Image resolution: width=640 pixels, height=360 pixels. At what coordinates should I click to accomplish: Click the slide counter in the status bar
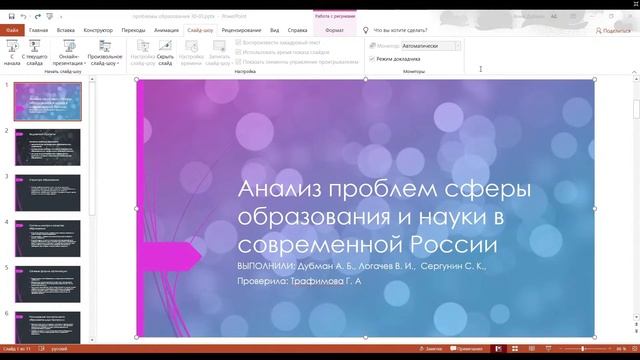[17, 349]
